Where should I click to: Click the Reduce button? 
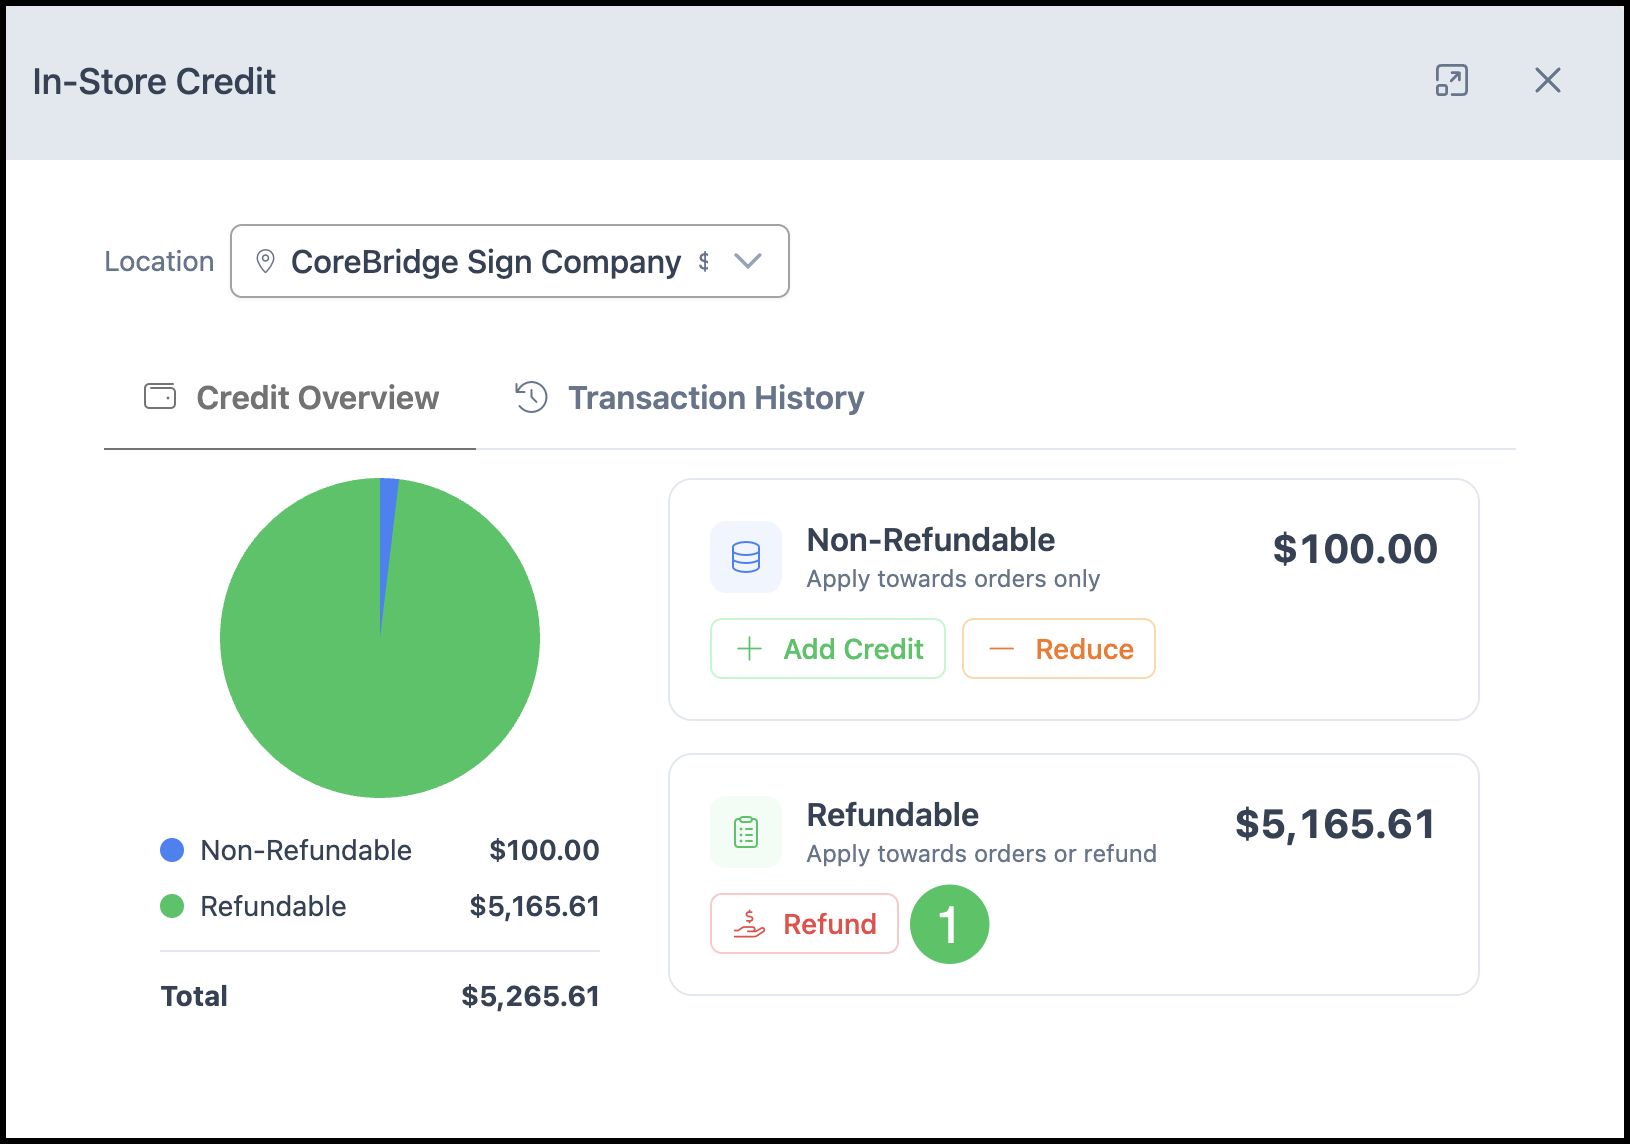1059,649
